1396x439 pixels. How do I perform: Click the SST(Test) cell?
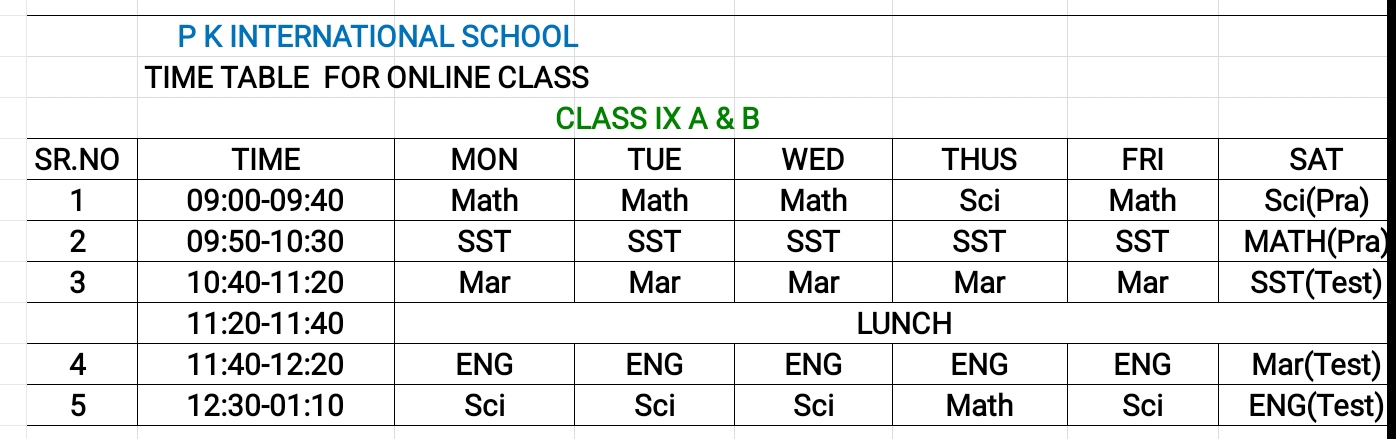[x=1314, y=283]
